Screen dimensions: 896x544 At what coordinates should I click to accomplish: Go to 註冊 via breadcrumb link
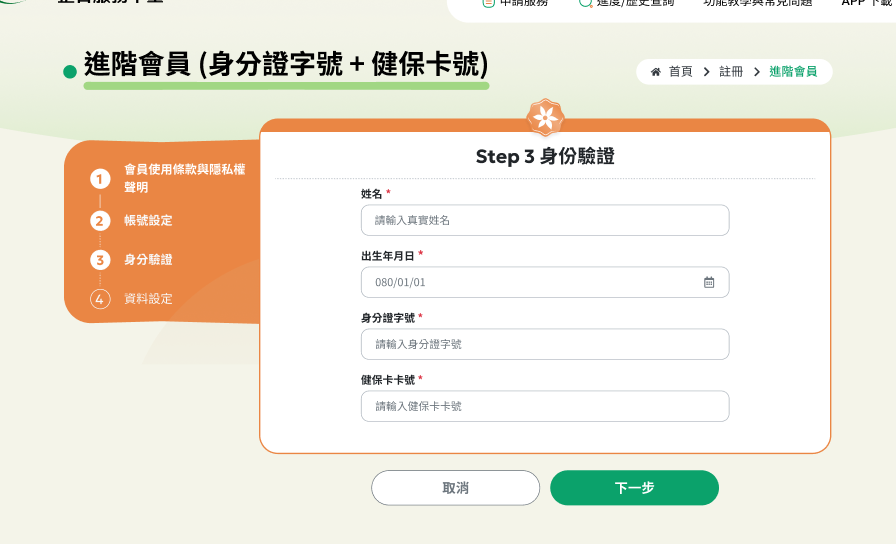731,72
